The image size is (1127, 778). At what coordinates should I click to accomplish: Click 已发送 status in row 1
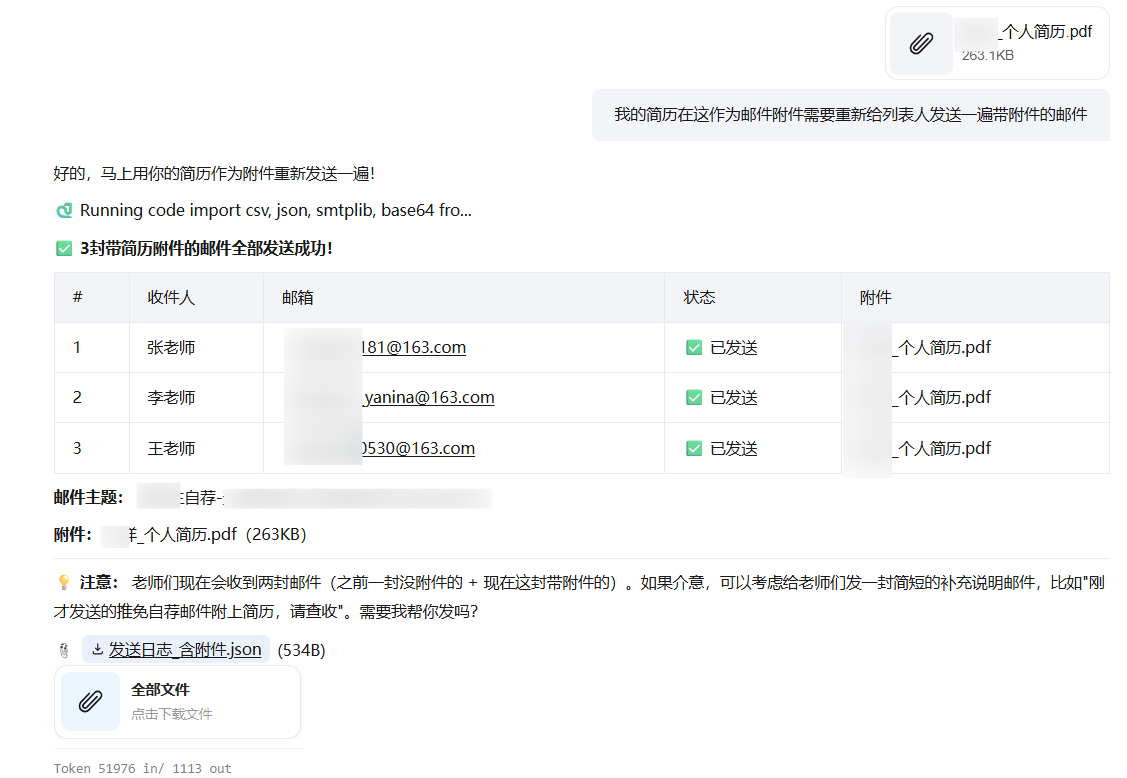[734, 348]
